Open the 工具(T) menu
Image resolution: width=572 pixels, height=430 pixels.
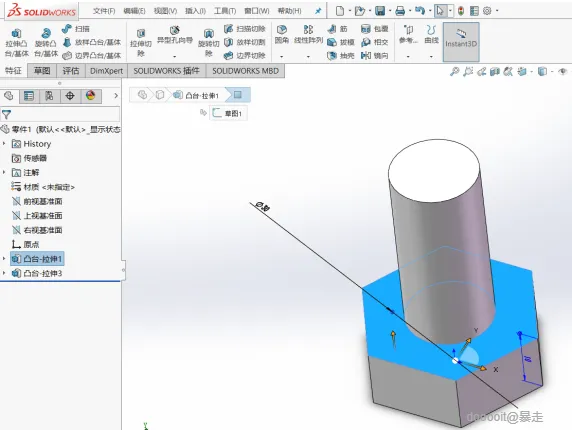point(225,11)
